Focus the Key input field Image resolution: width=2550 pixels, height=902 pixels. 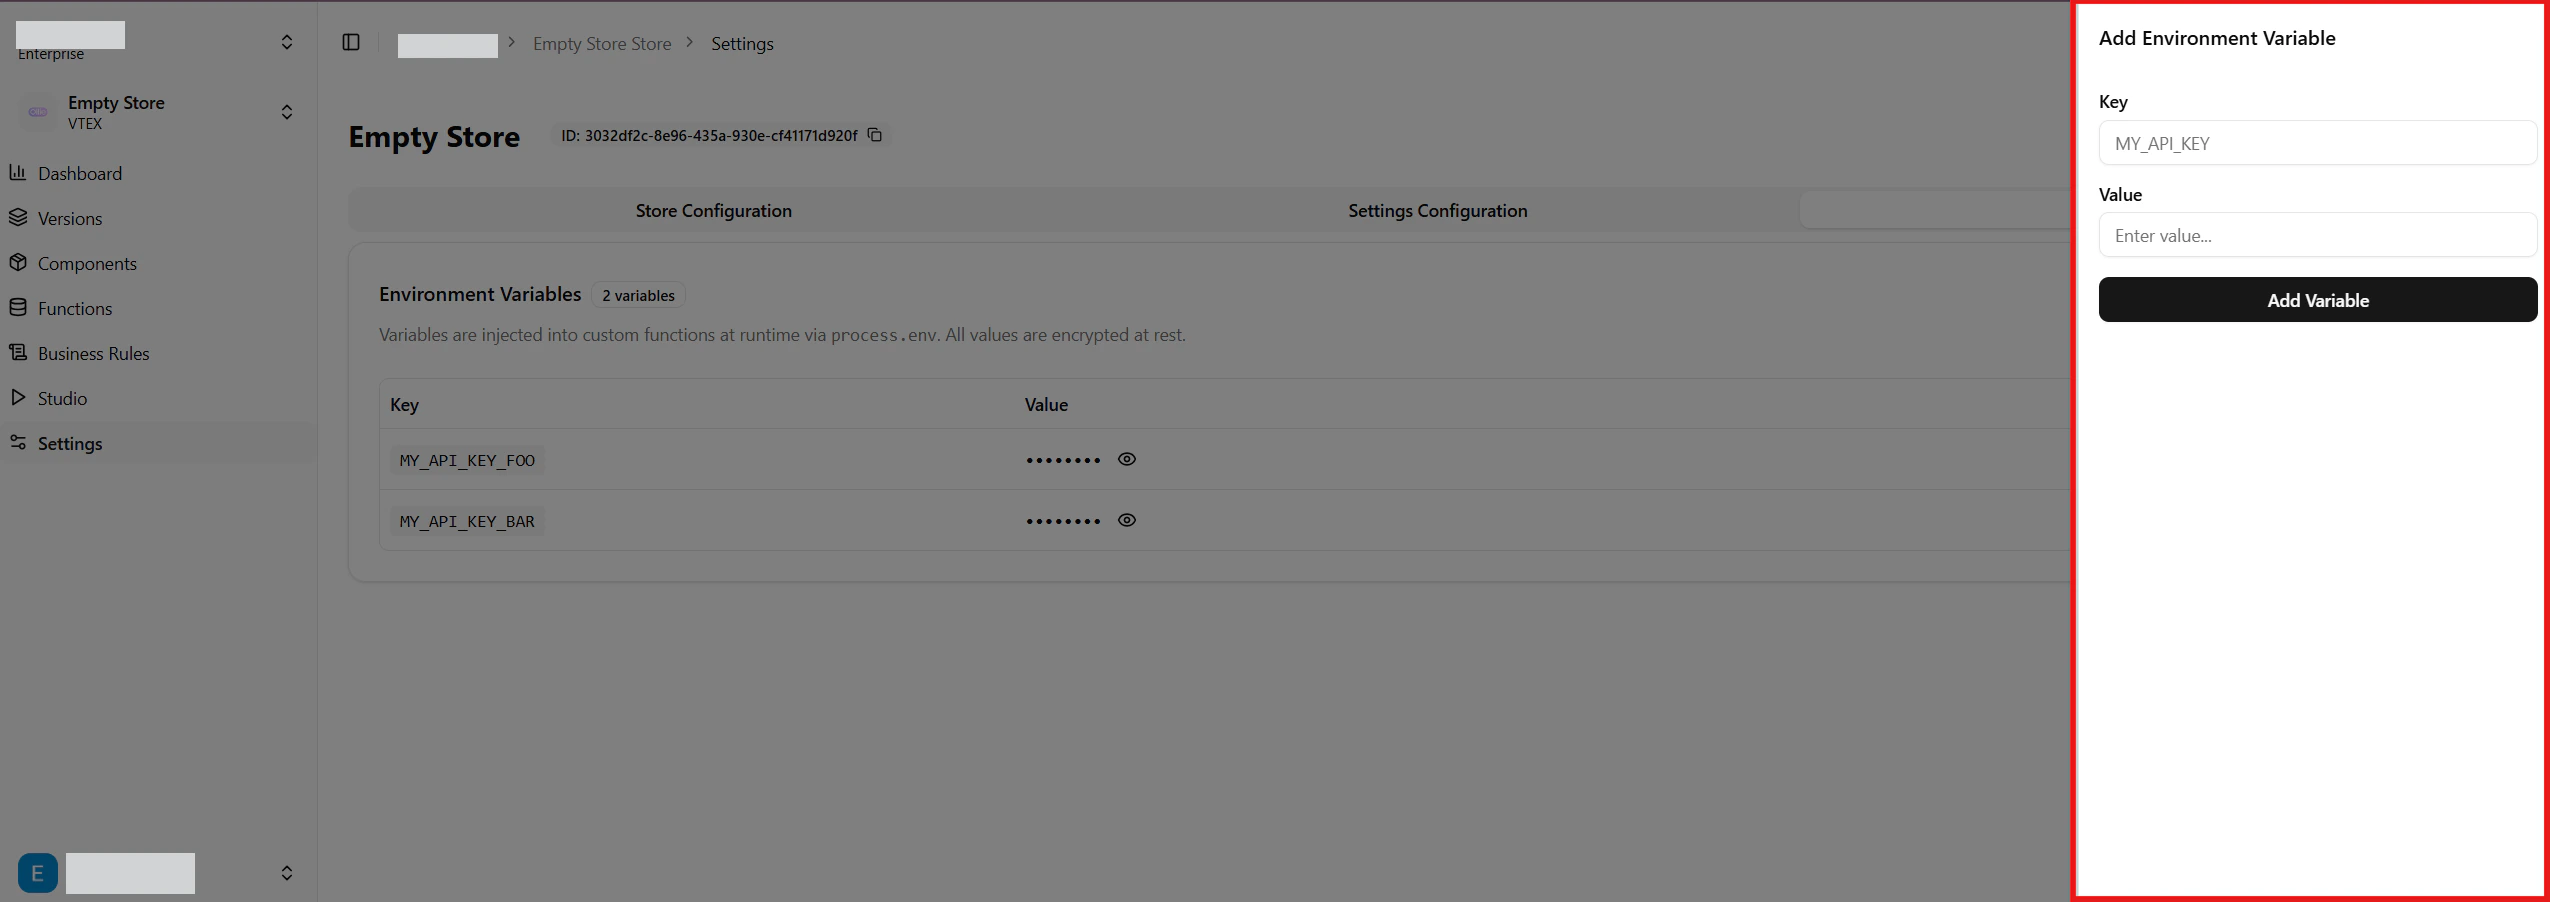[x=2317, y=143]
